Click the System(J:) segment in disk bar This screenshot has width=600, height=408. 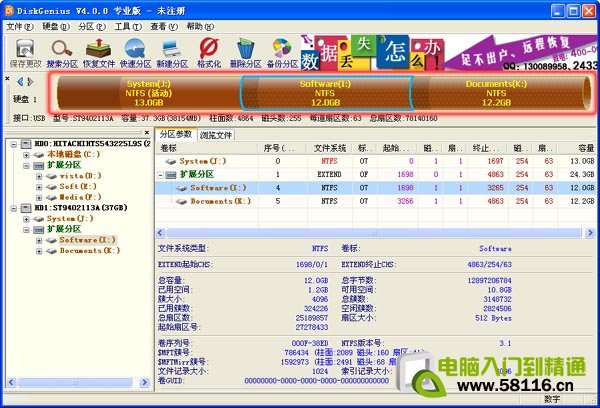point(148,93)
